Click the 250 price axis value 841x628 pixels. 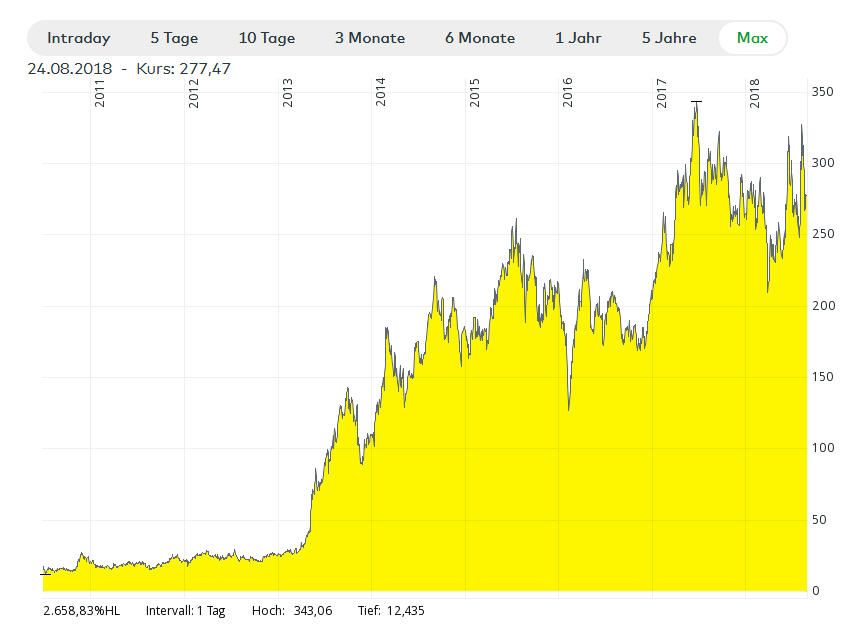pos(823,234)
